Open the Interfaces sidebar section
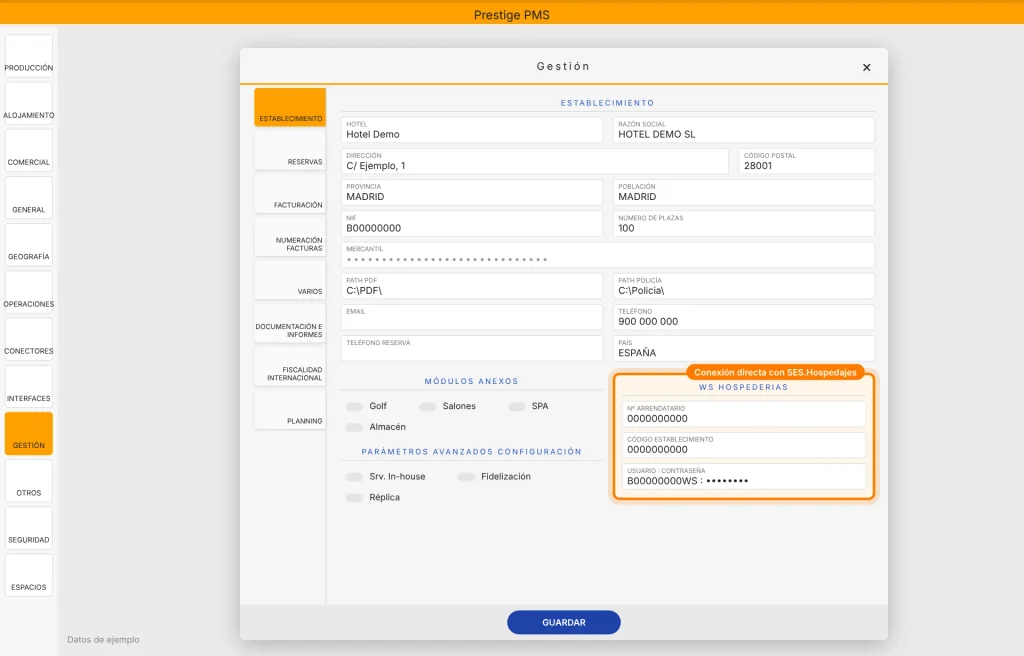Viewport: 1024px width, 656px height. 29,387
